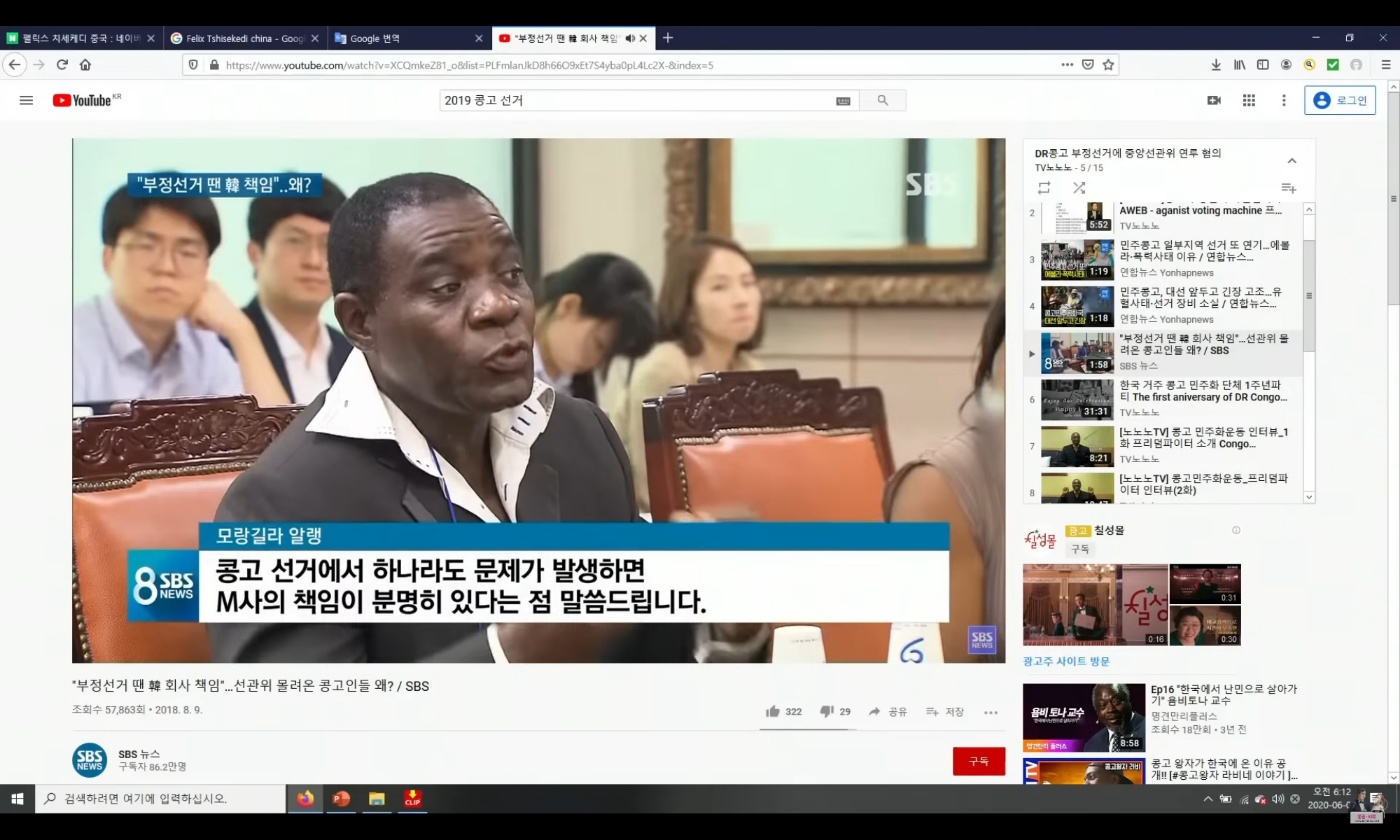Screen dimensions: 1400x840
Task: Open Firefox account icon
Action: click(x=1286, y=65)
